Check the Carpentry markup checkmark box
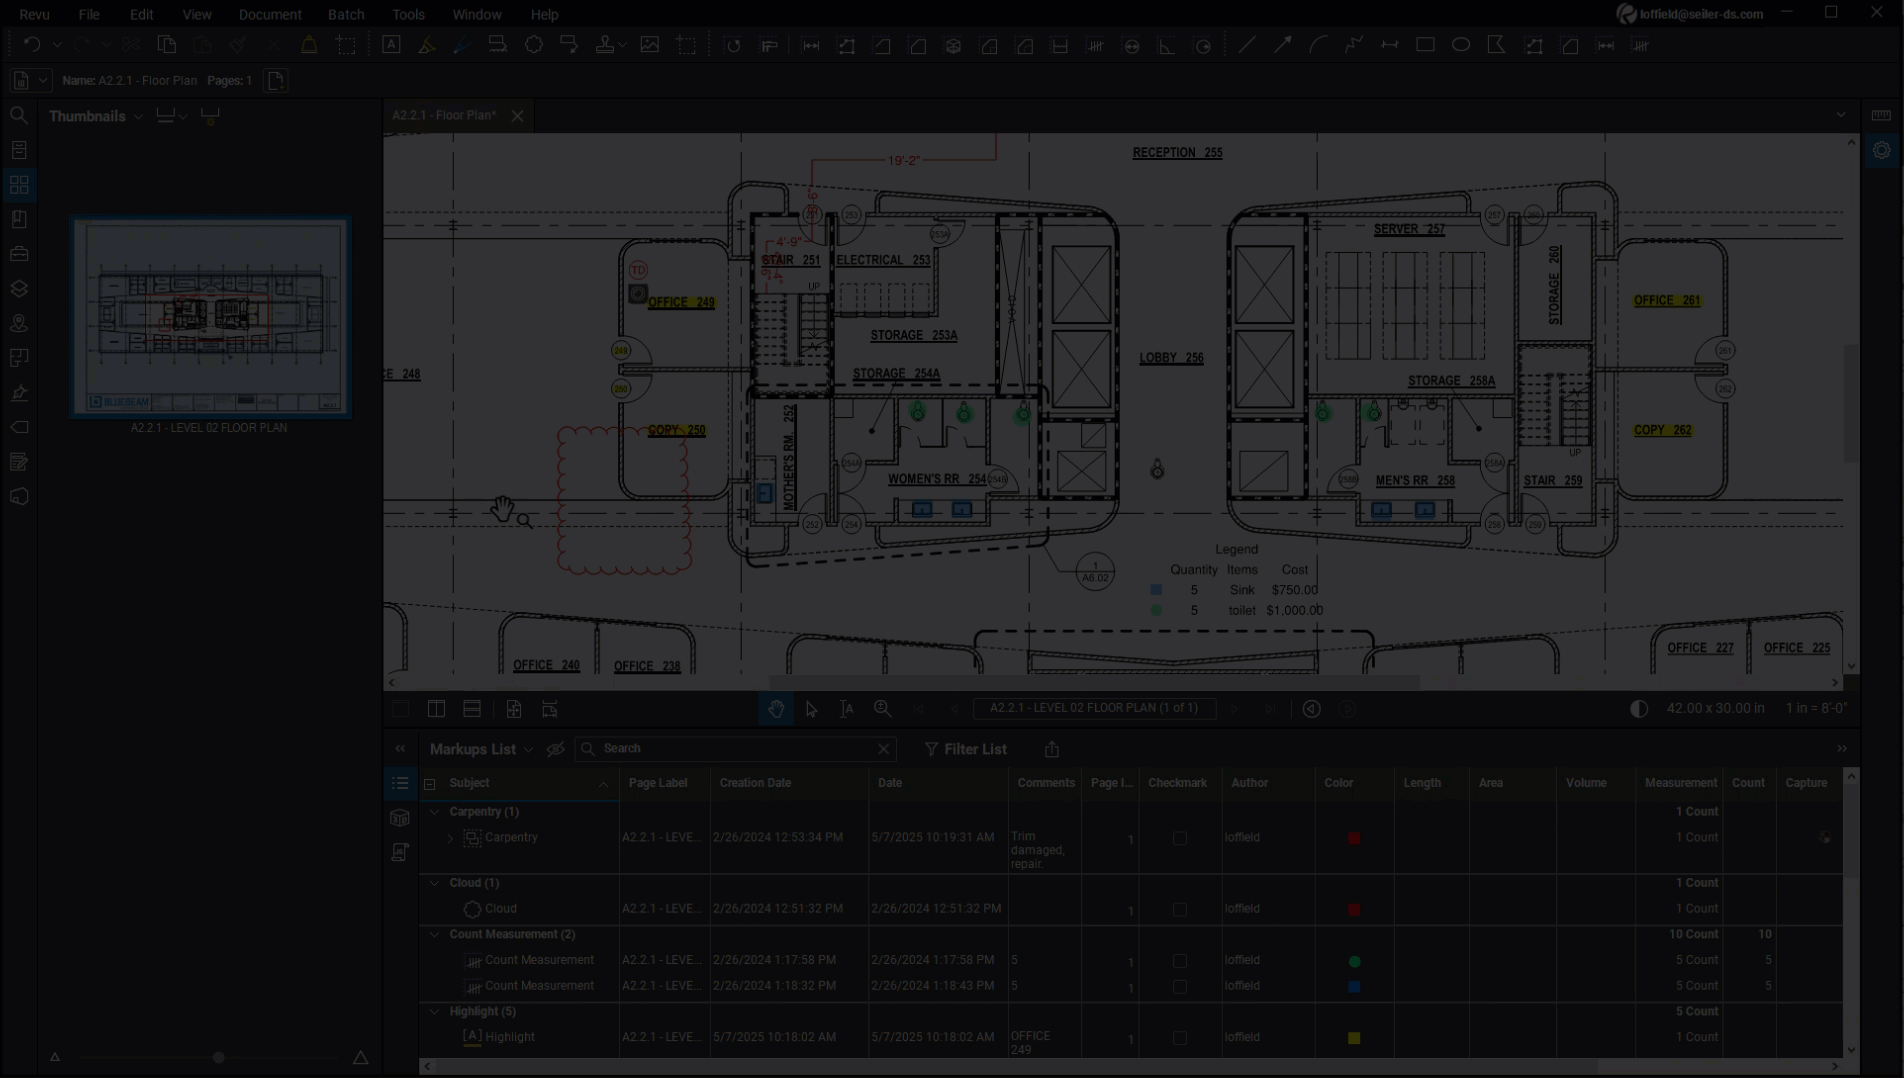The image size is (1904, 1078). (1180, 838)
